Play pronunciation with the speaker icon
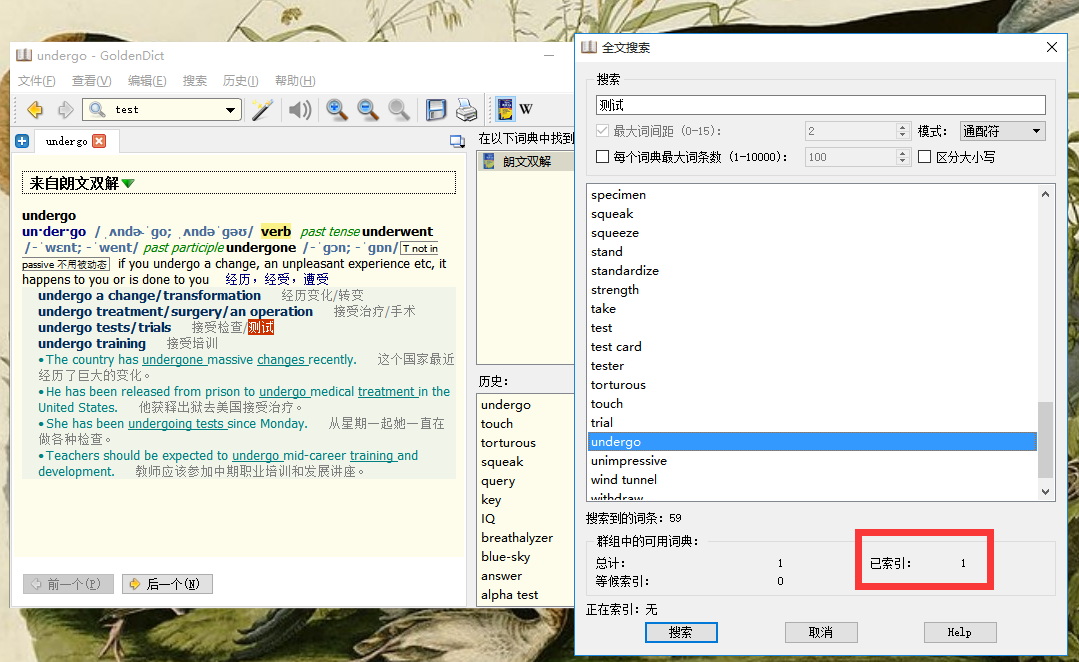 pos(300,109)
